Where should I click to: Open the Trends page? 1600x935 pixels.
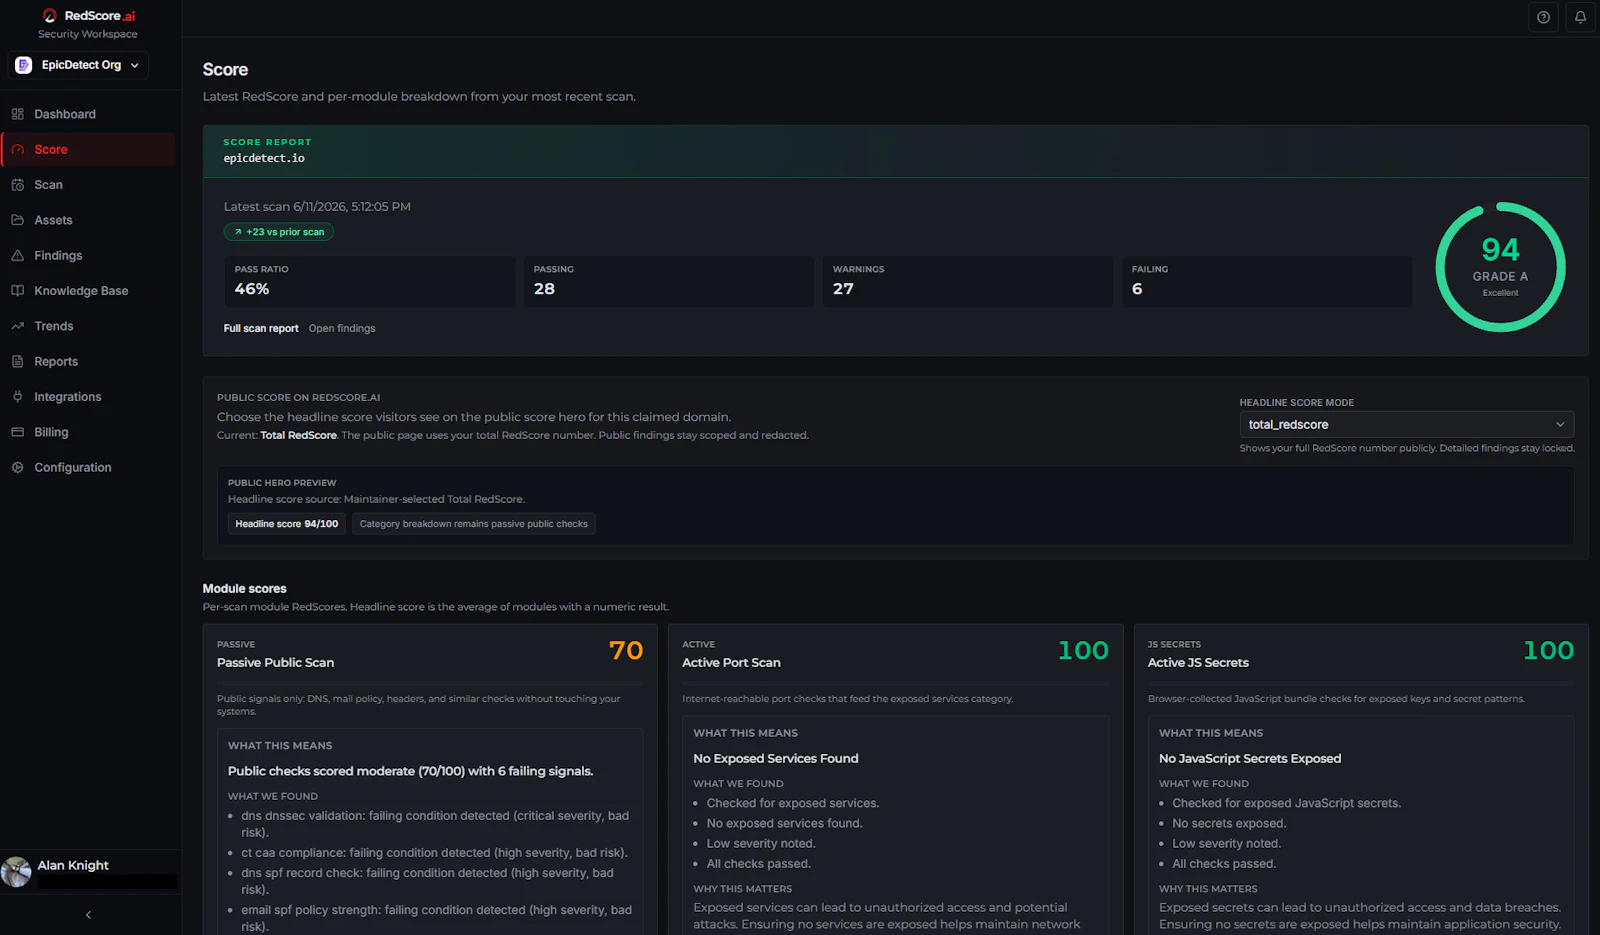pyautogui.click(x=88, y=326)
